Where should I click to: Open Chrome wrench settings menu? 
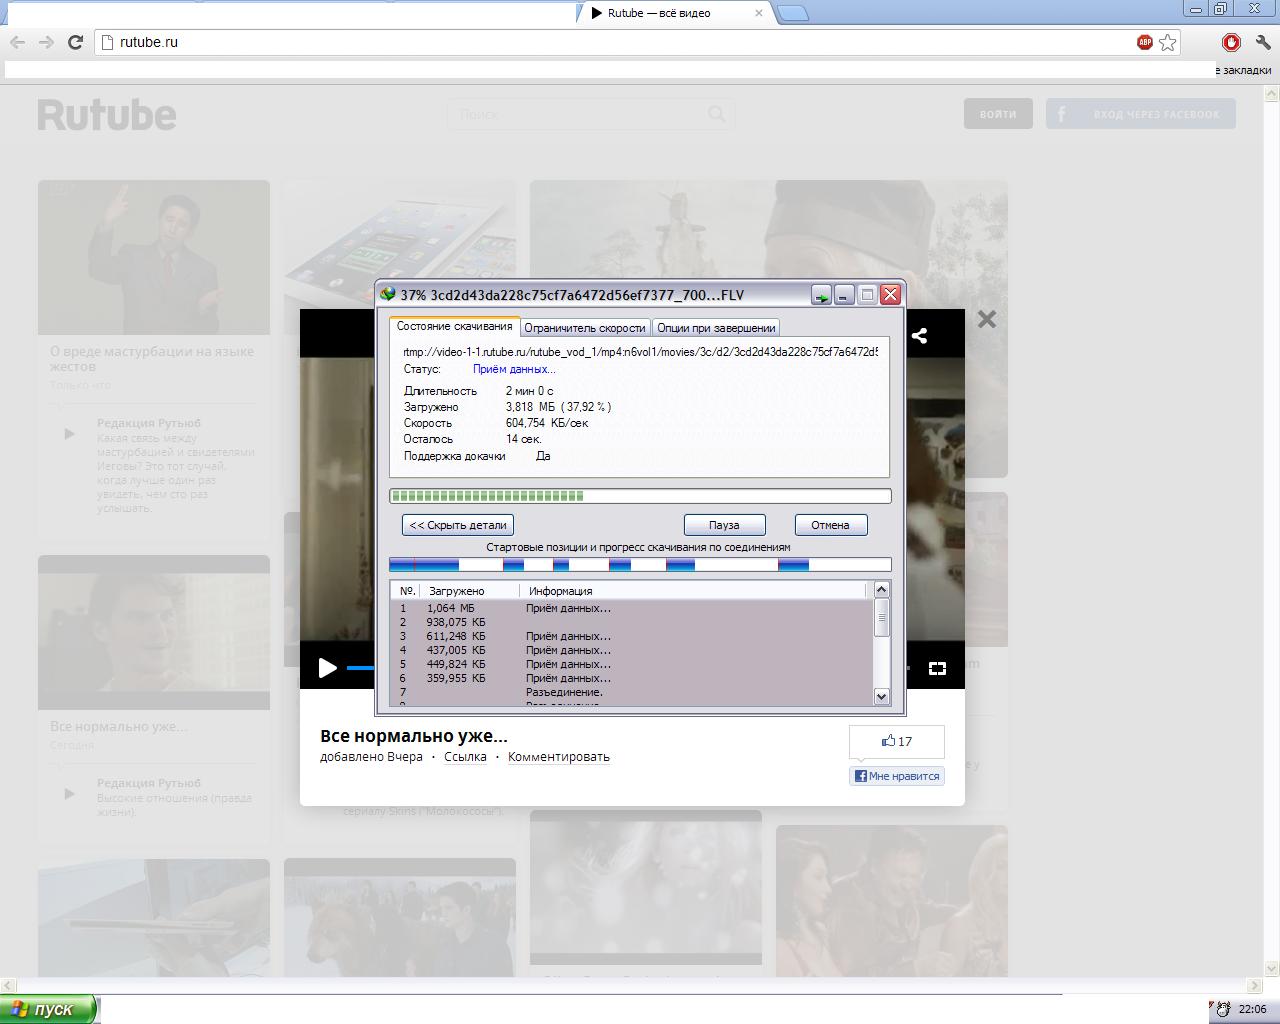pyautogui.click(x=1261, y=42)
